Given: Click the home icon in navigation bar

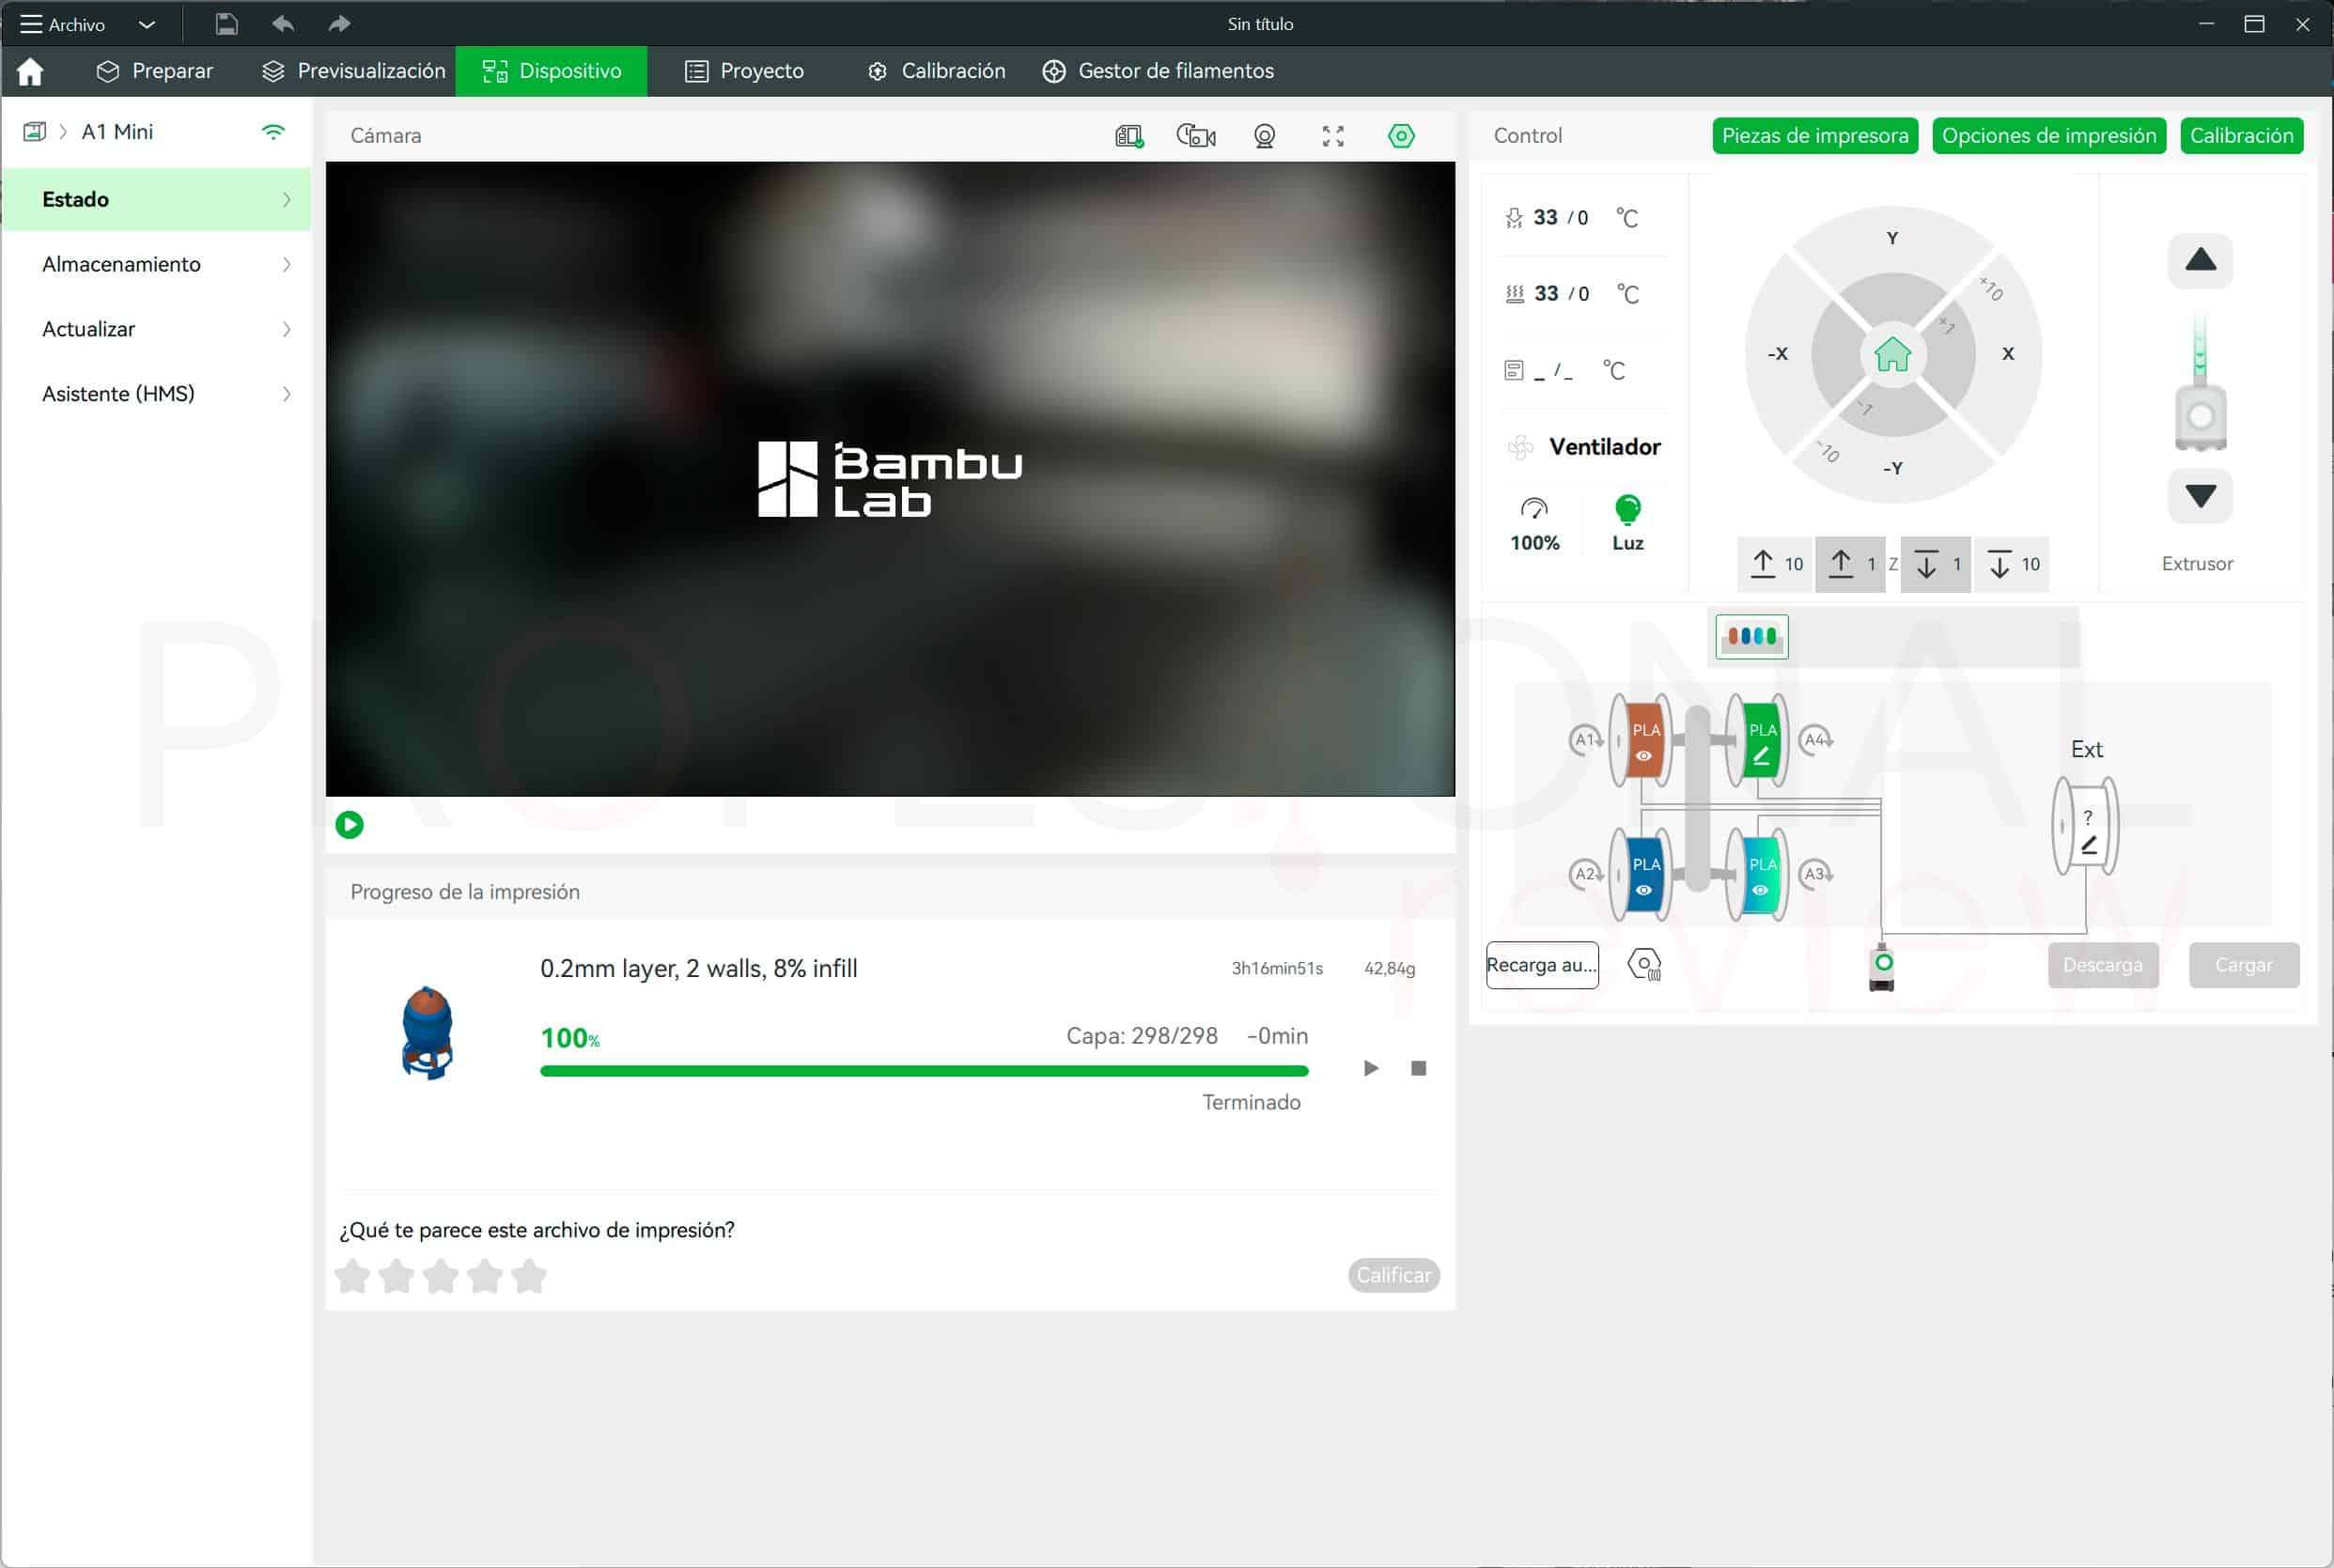Looking at the screenshot, I should 30,71.
